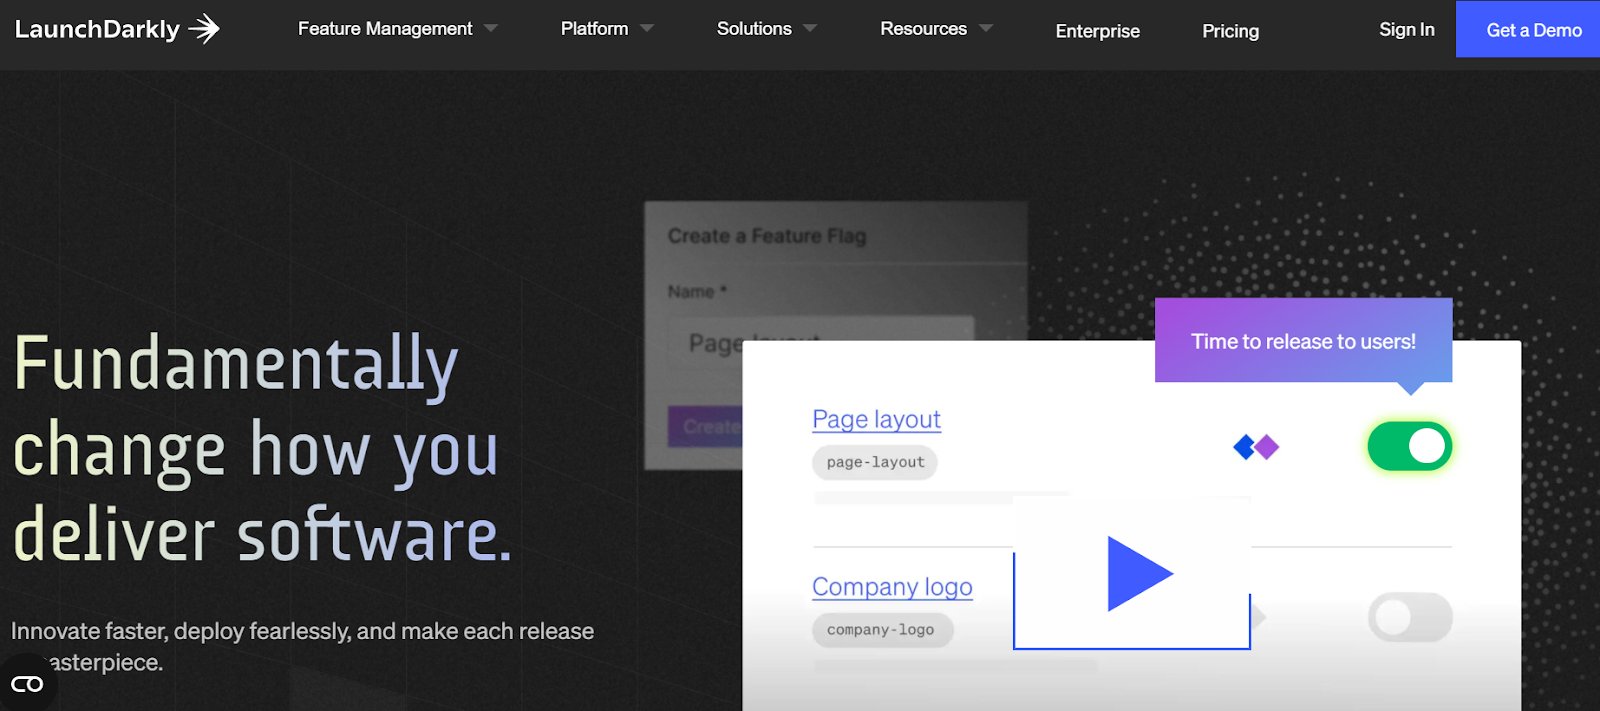Expand the Feature Management dropdown arrow
This screenshot has height=711, width=1600.
pyautogui.click(x=491, y=29)
